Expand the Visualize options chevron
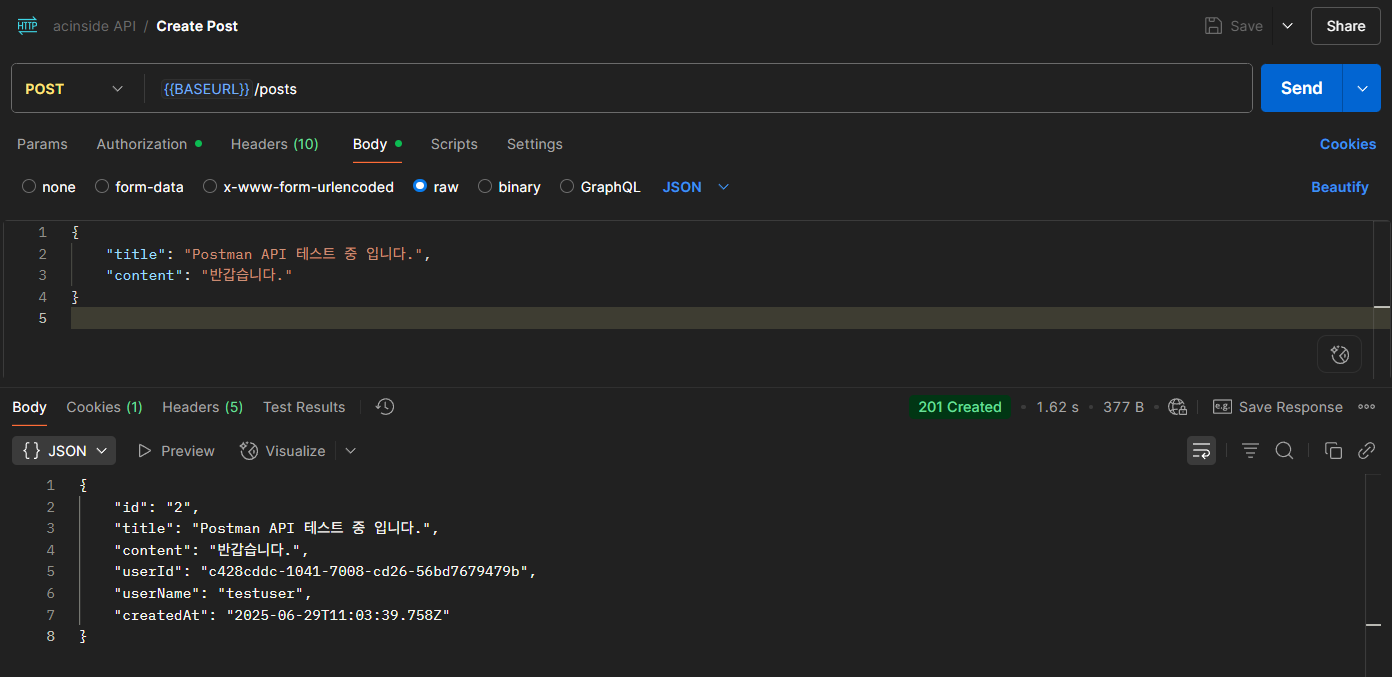 click(x=350, y=451)
